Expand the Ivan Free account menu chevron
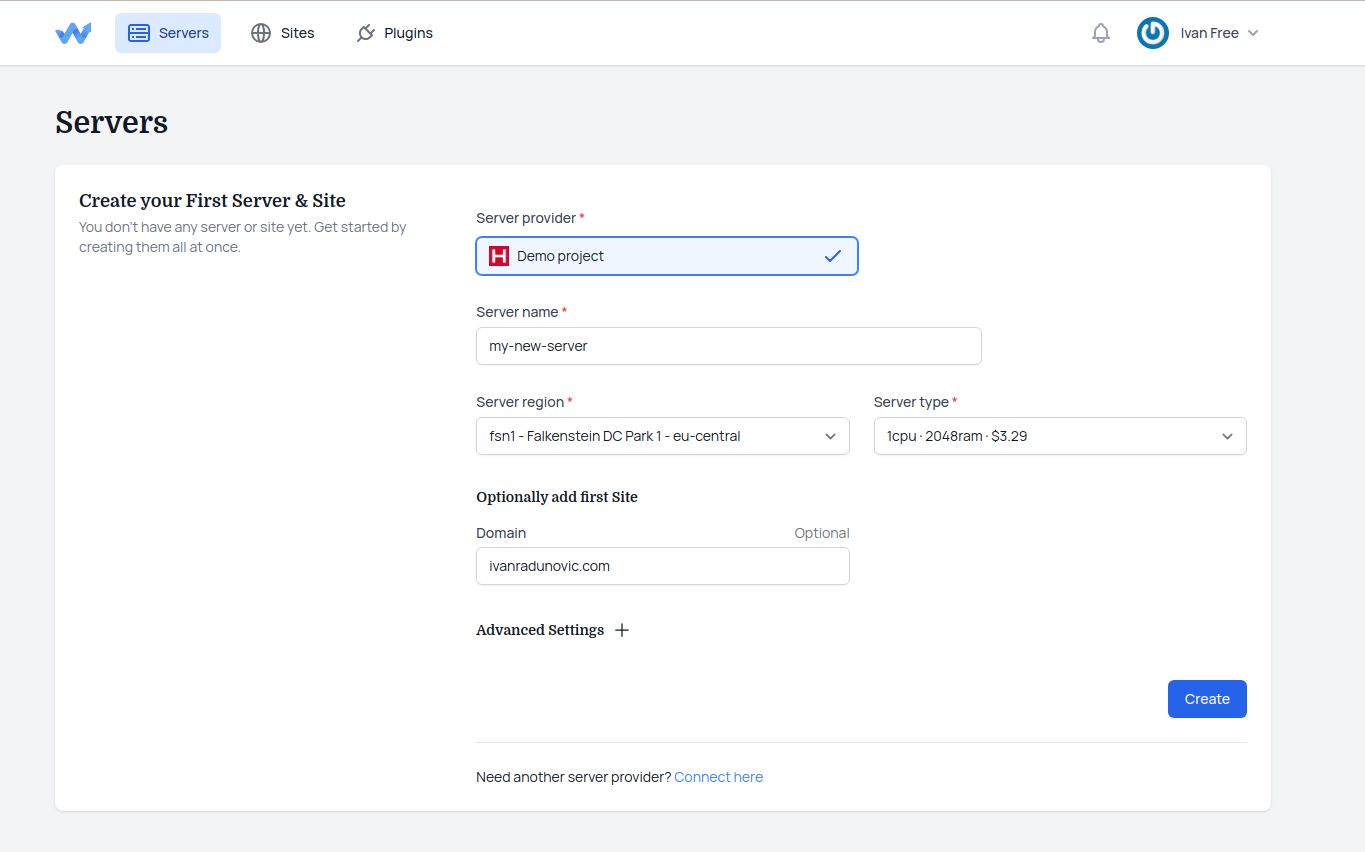 [x=1253, y=33]
